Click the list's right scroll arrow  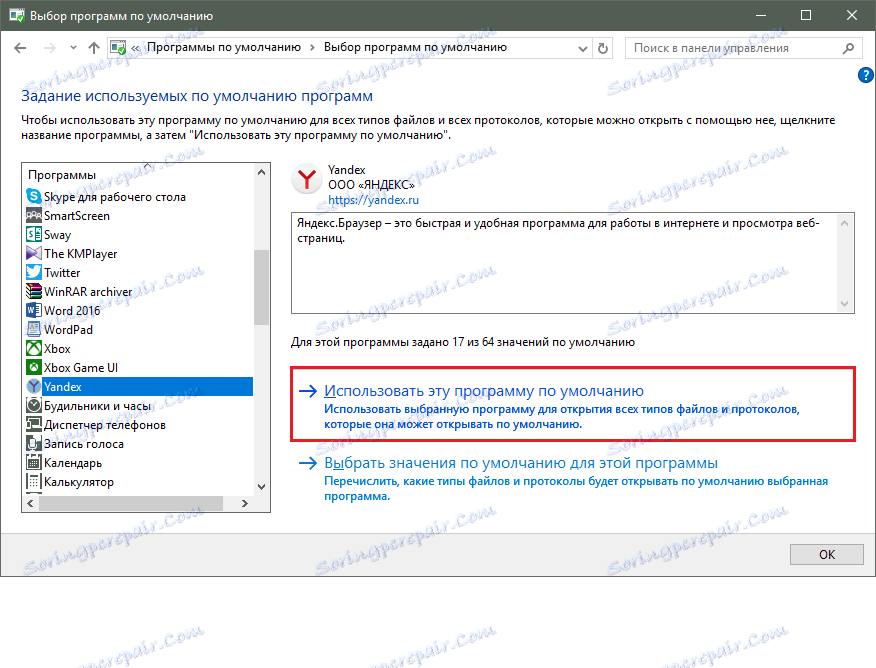coord(244,503)
